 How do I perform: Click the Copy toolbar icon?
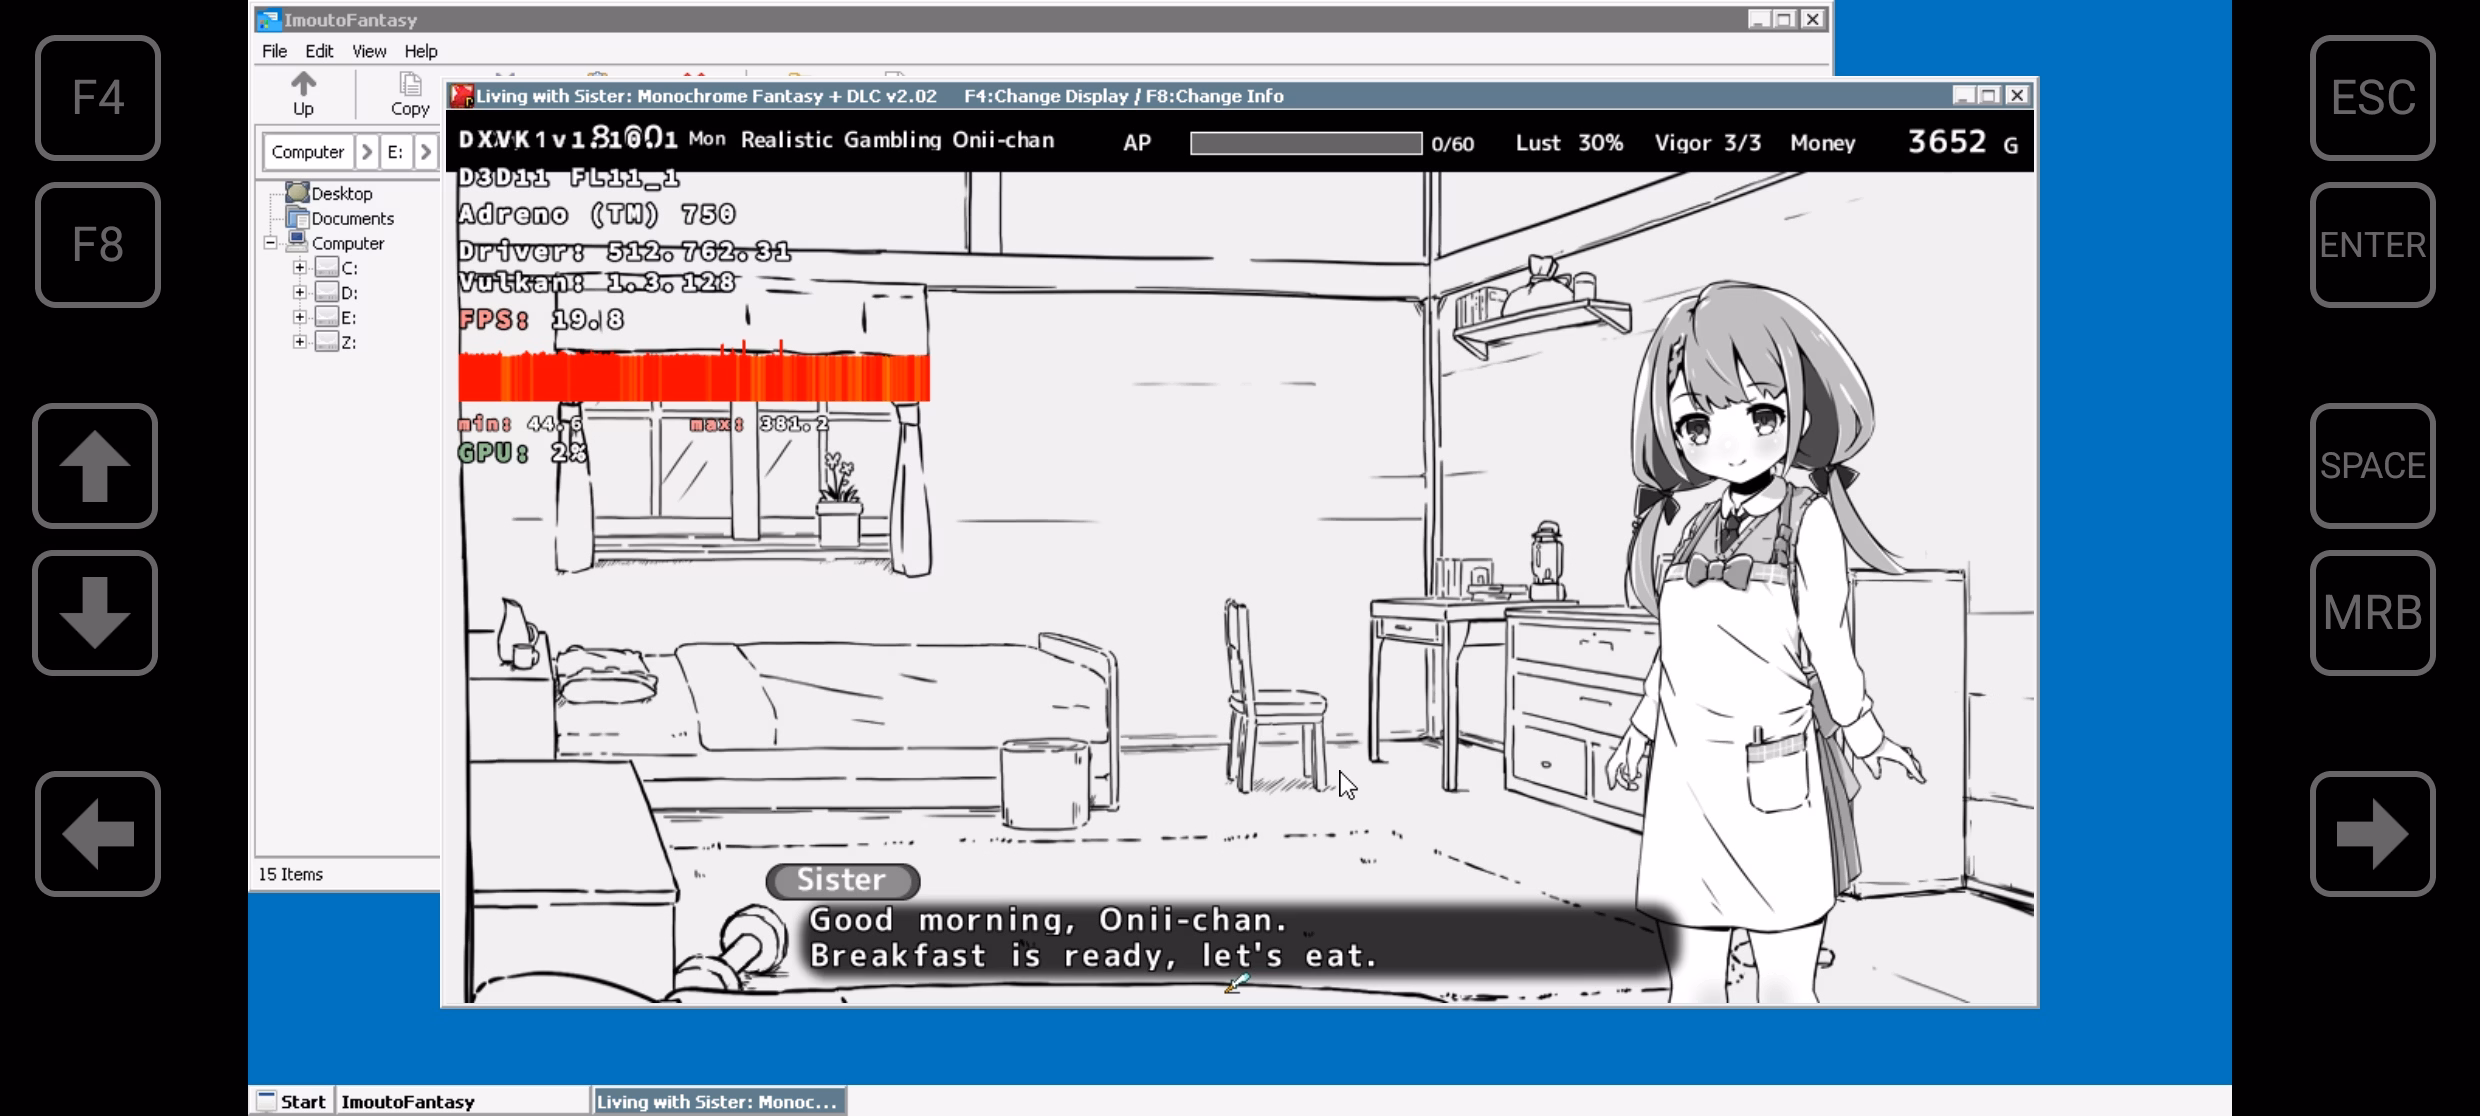[410, 93]
